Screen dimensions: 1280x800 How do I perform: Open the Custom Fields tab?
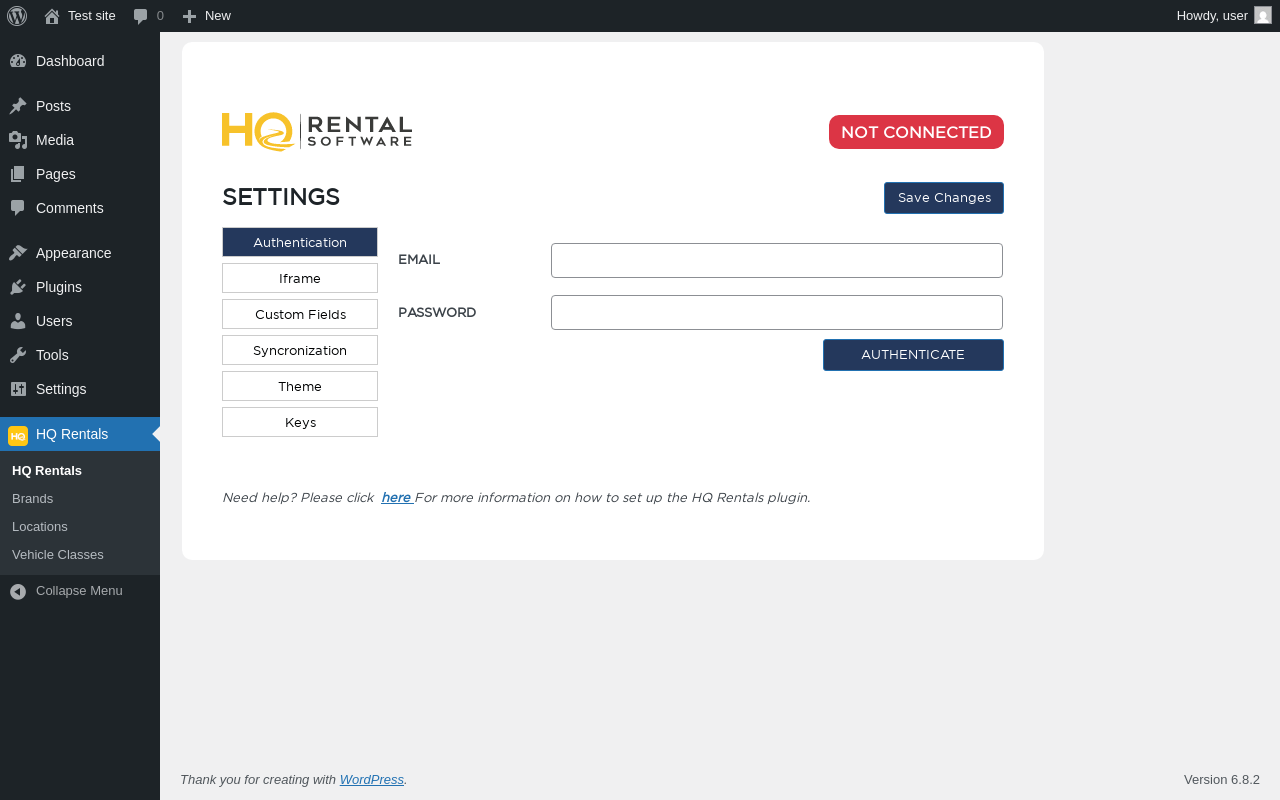click(x=300, y=314)
